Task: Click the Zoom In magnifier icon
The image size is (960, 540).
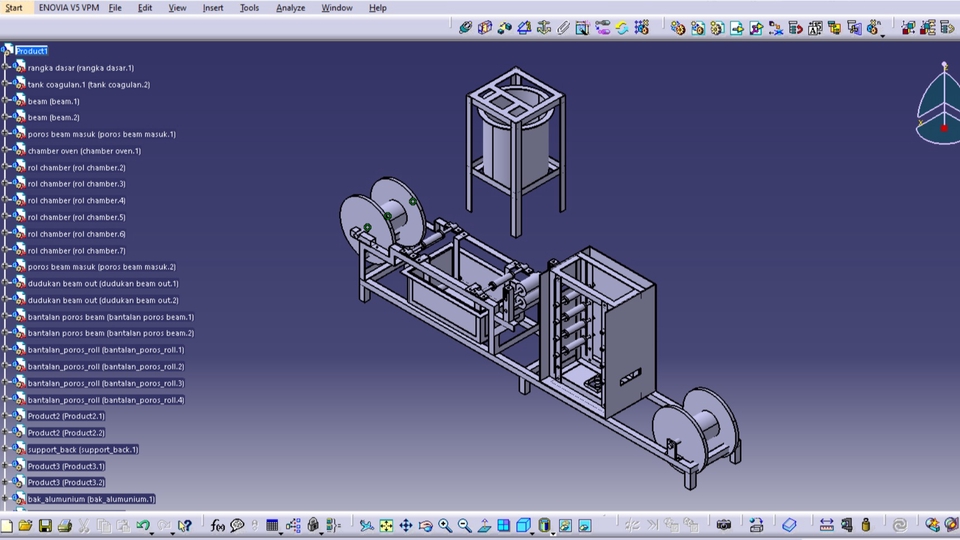Action: (445, 525)
